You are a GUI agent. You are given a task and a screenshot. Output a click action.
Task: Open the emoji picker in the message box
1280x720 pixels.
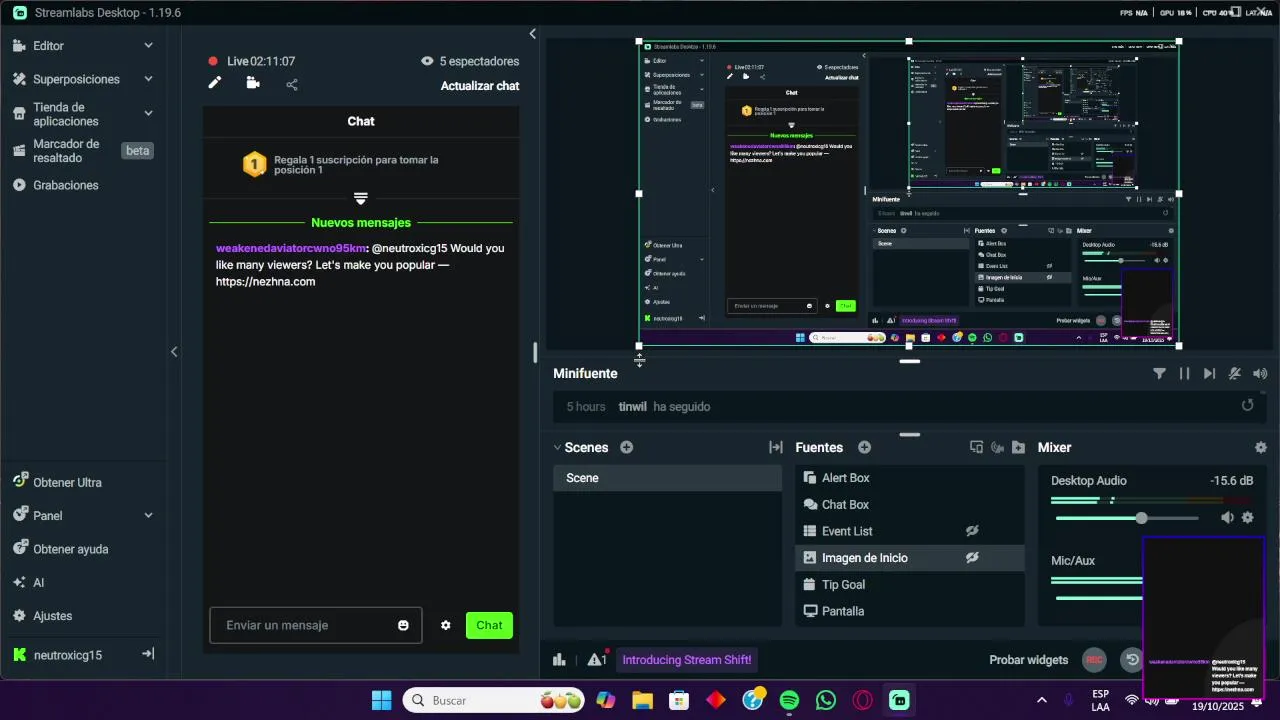click(x=403, y=626)
